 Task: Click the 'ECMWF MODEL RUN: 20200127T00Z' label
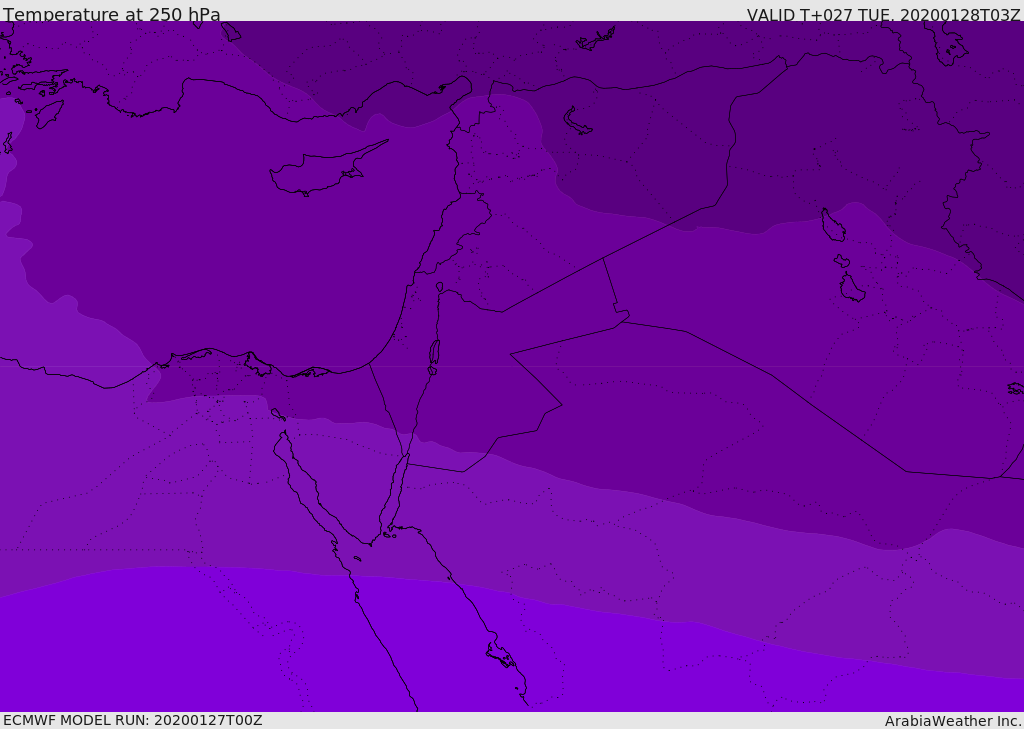click(133, 721)
